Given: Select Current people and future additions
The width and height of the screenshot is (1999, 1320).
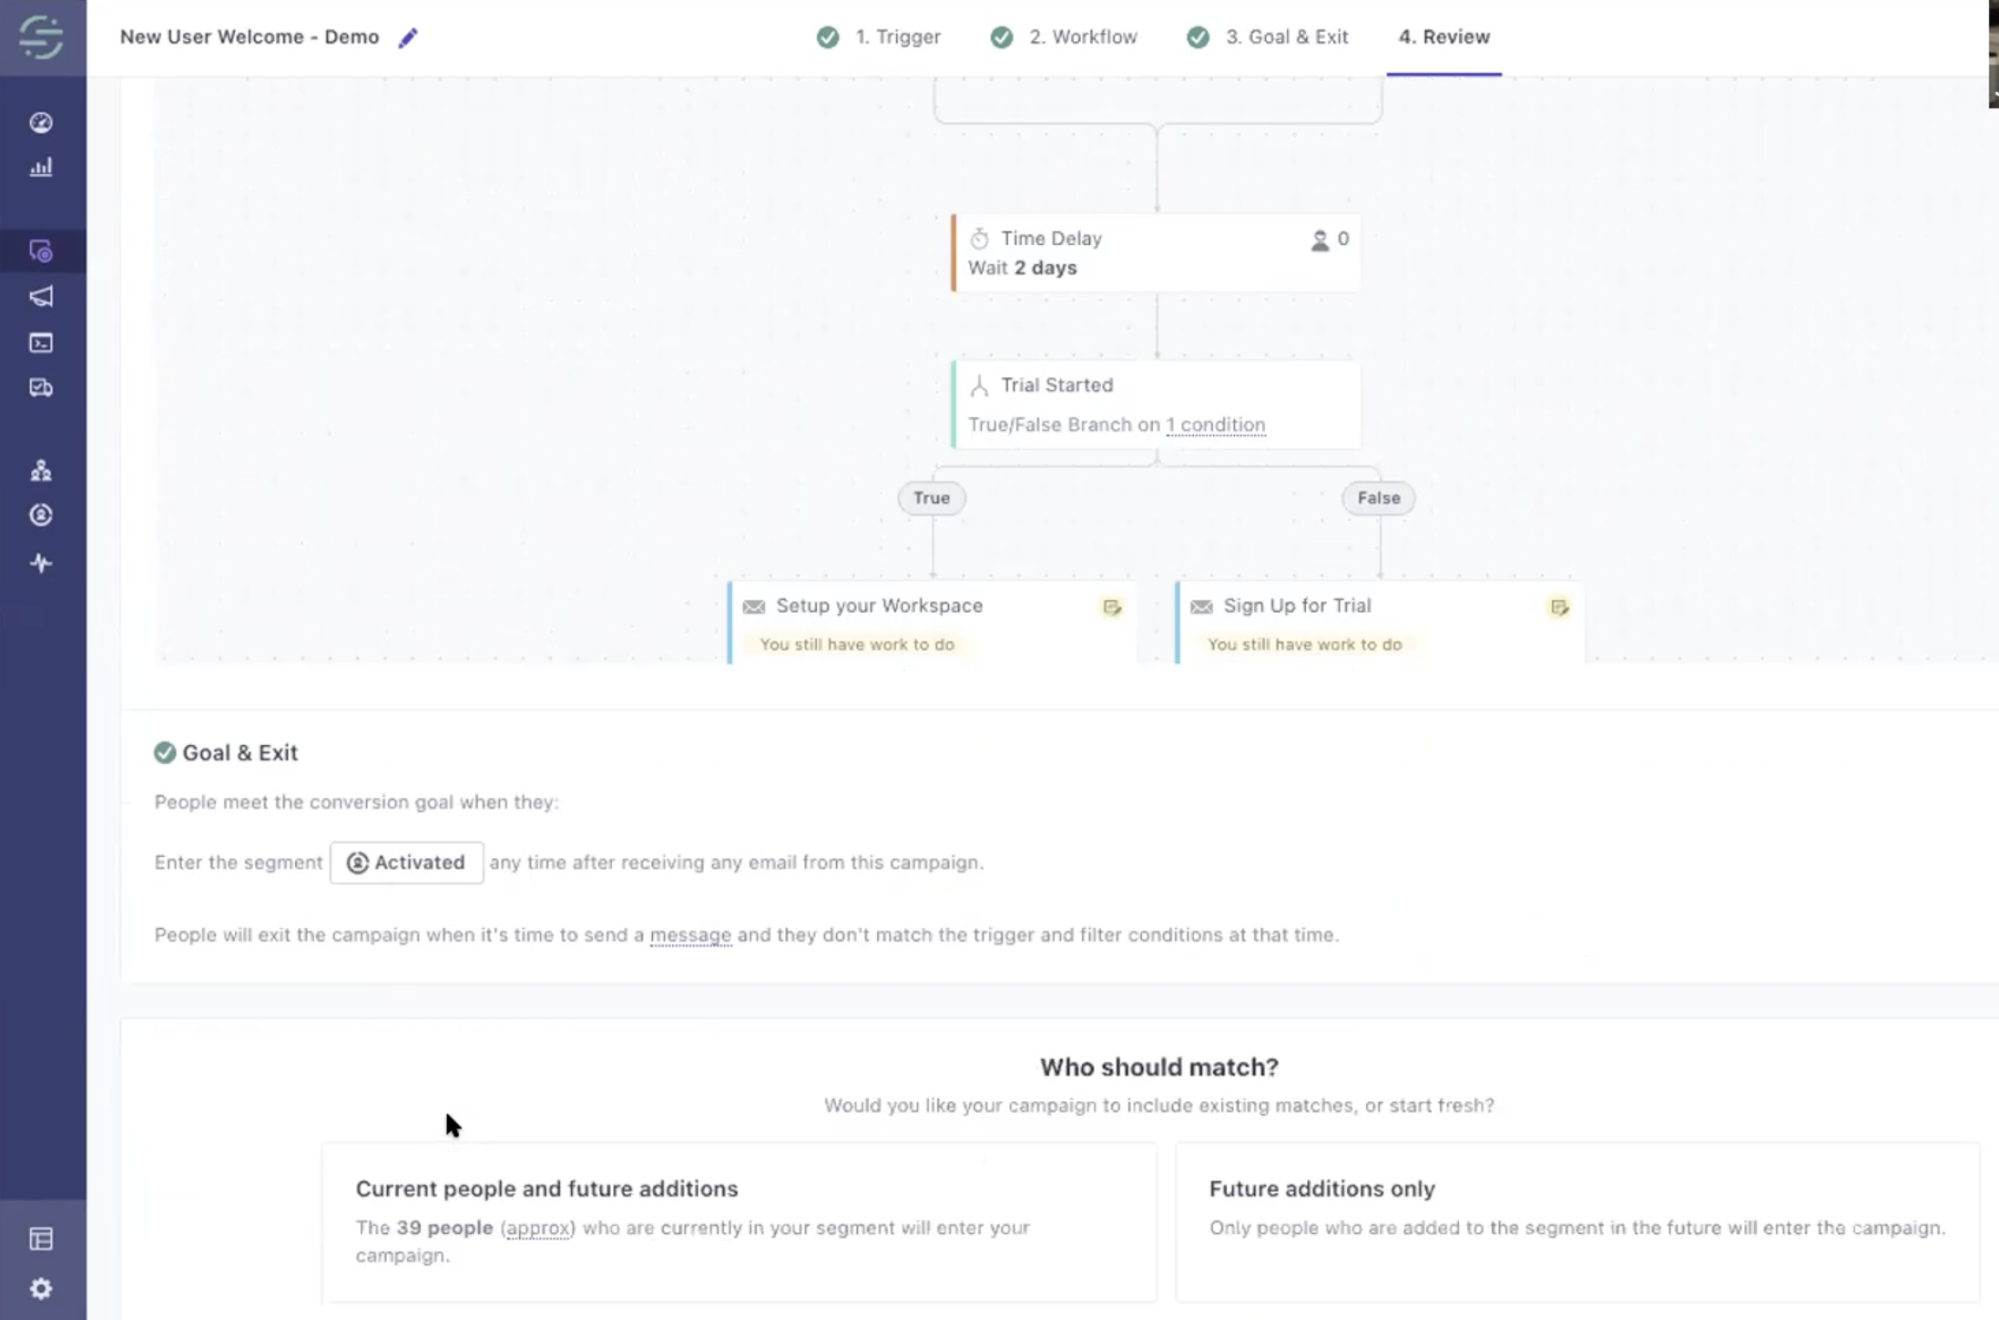Looking at the screenshot, I should point(739,1222).
